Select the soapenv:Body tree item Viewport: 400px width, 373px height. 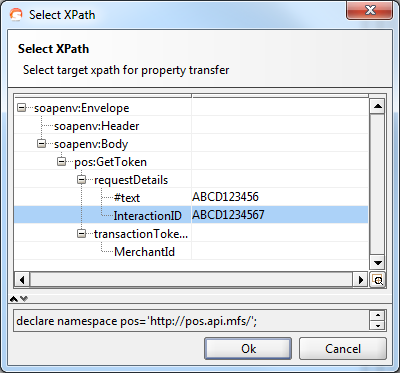[91, 144]
